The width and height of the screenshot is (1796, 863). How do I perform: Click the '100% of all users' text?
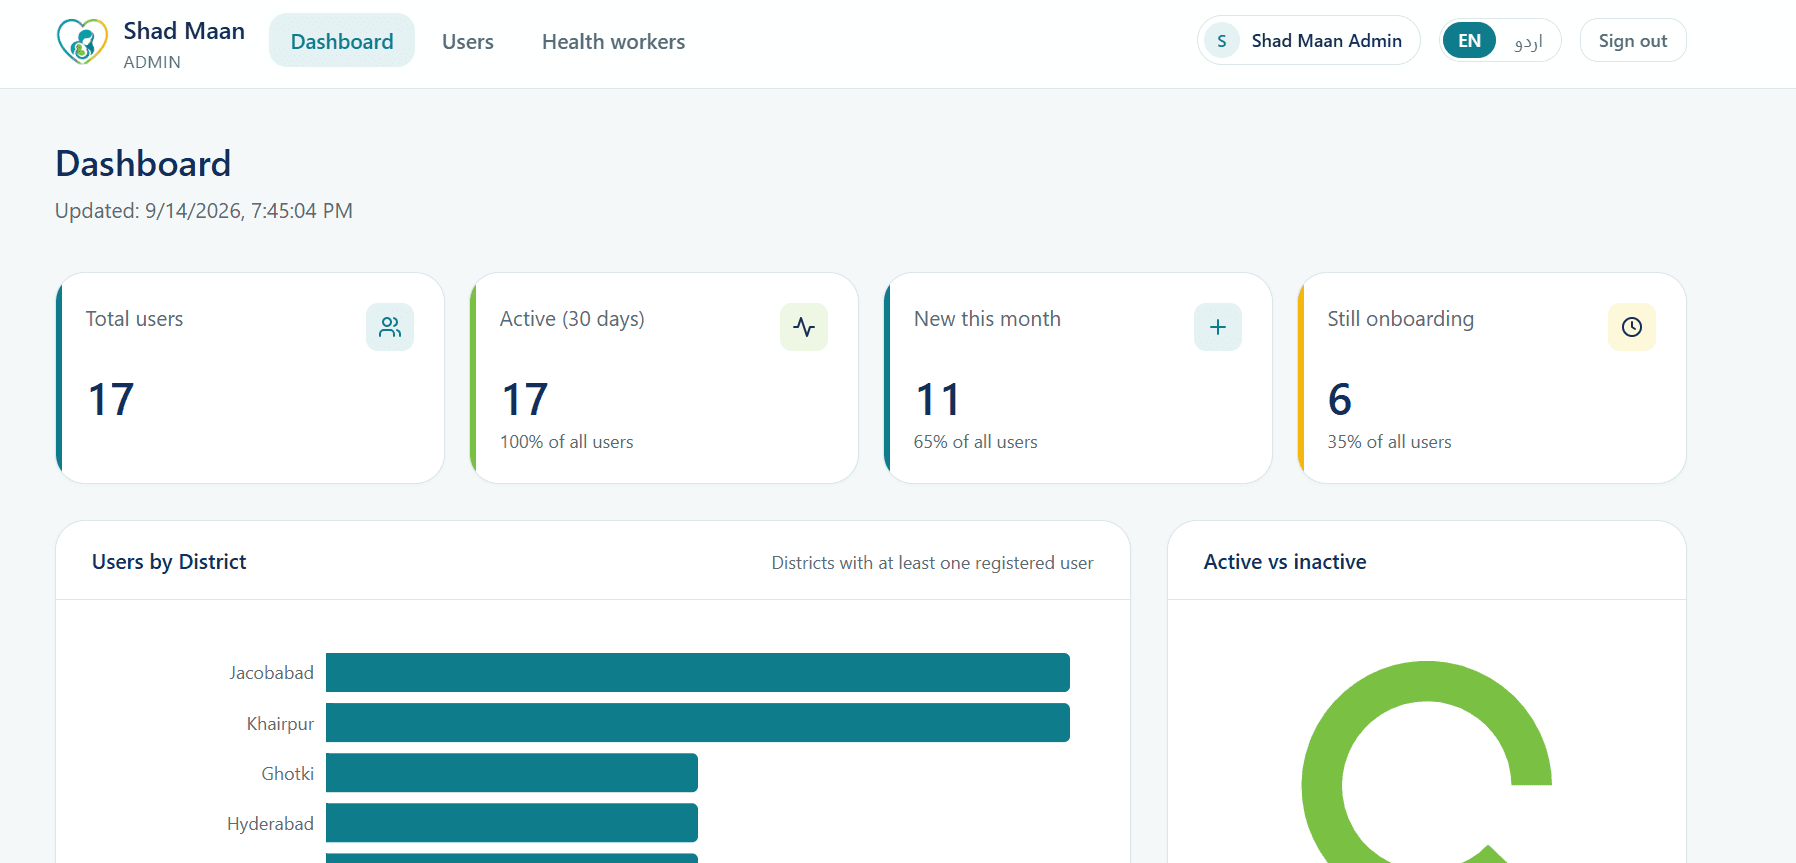[x=567, y=442]
